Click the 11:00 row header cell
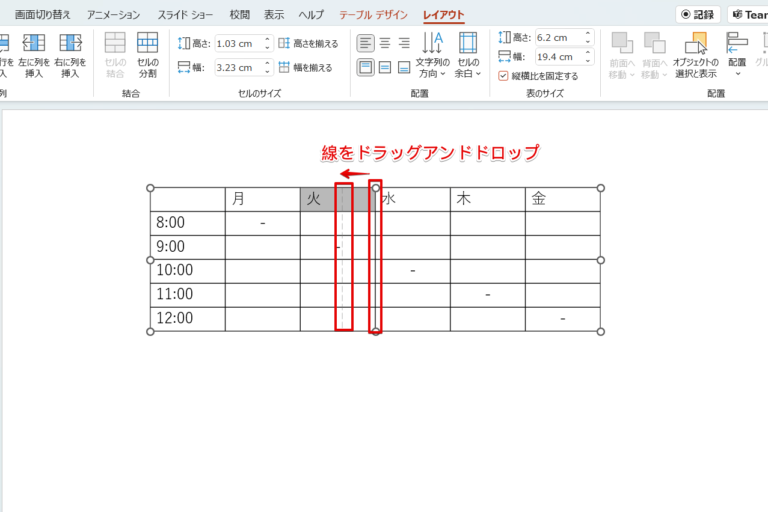768x512 pixels. click(x=188, y=294)
